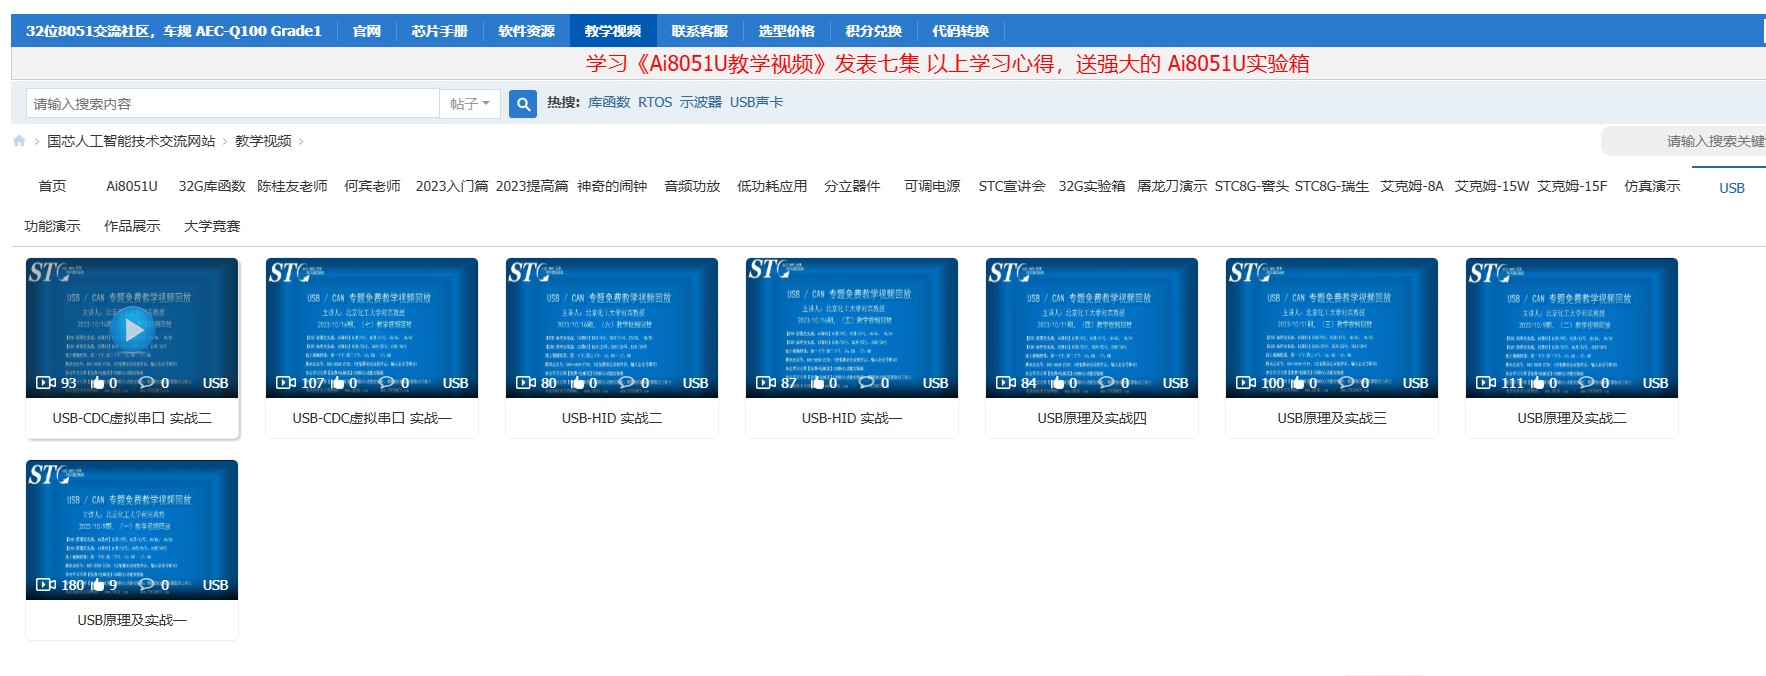Click thumbs-up icon on USB原理及实战四 card
The image size is (1766, 676).
click(1057, 383)
